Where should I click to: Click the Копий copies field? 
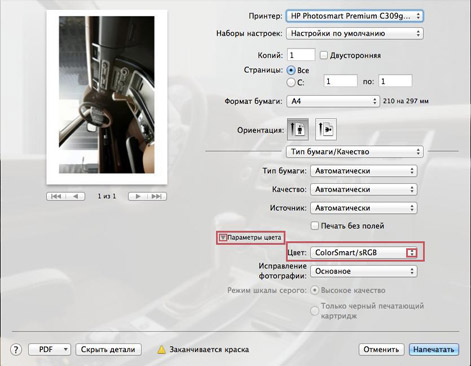point(301,55)
